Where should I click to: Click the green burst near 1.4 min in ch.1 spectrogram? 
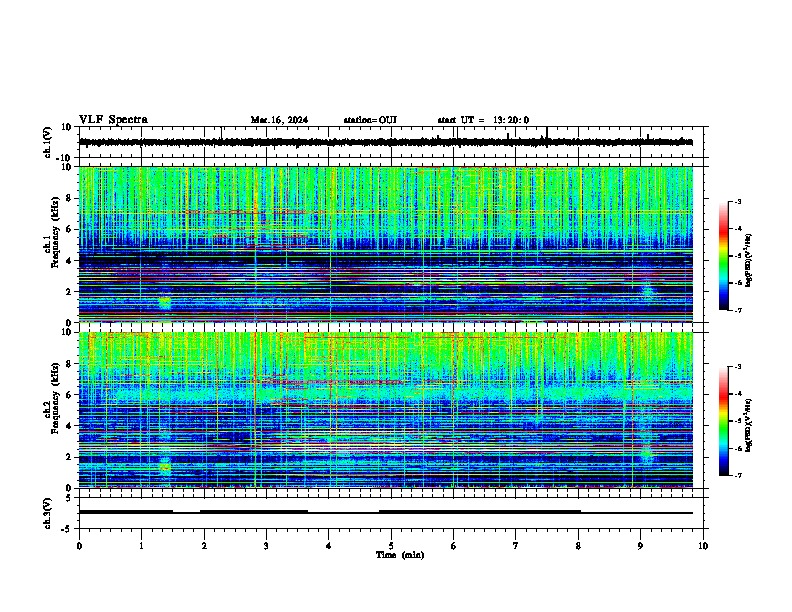[x=165, y=303]
